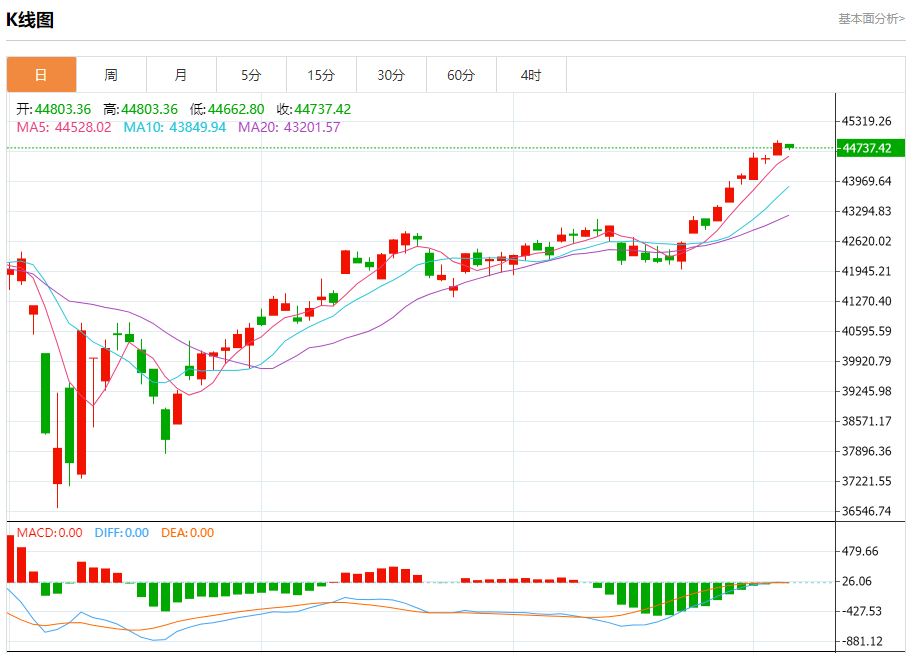Click the K线图 heading
Viewport: 910px width, 653px height.
pyautogui.click(x=30, y=20)
